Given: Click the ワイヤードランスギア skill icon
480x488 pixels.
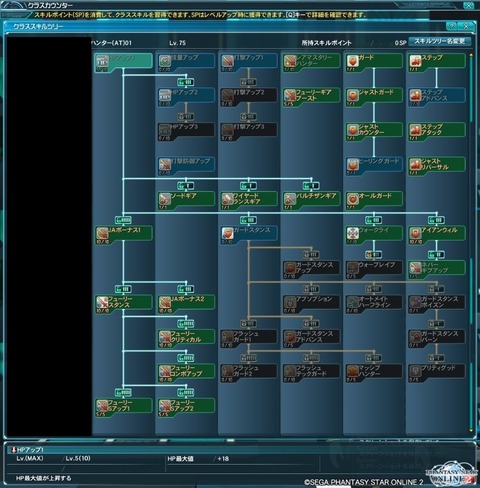Looking at the screenshot, I should pyautogui.click(x=227, y=200).
